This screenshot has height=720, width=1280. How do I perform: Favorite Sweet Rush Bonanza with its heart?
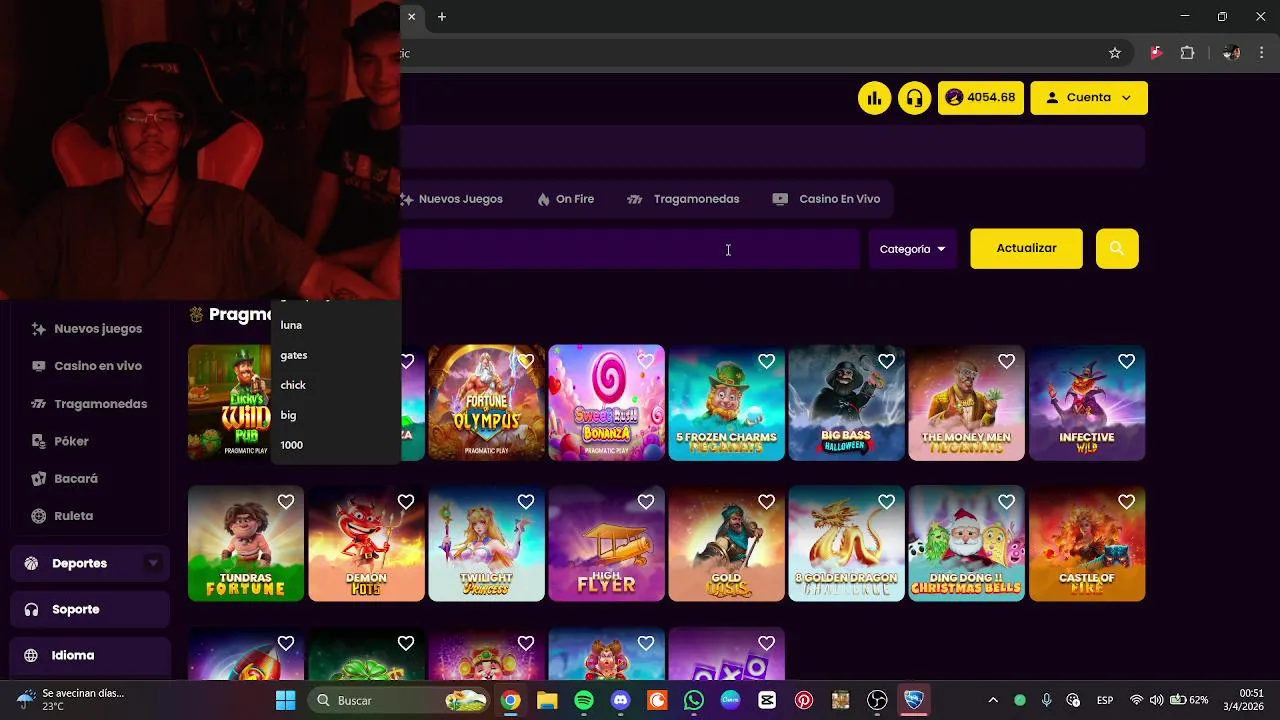coord(646,361)
